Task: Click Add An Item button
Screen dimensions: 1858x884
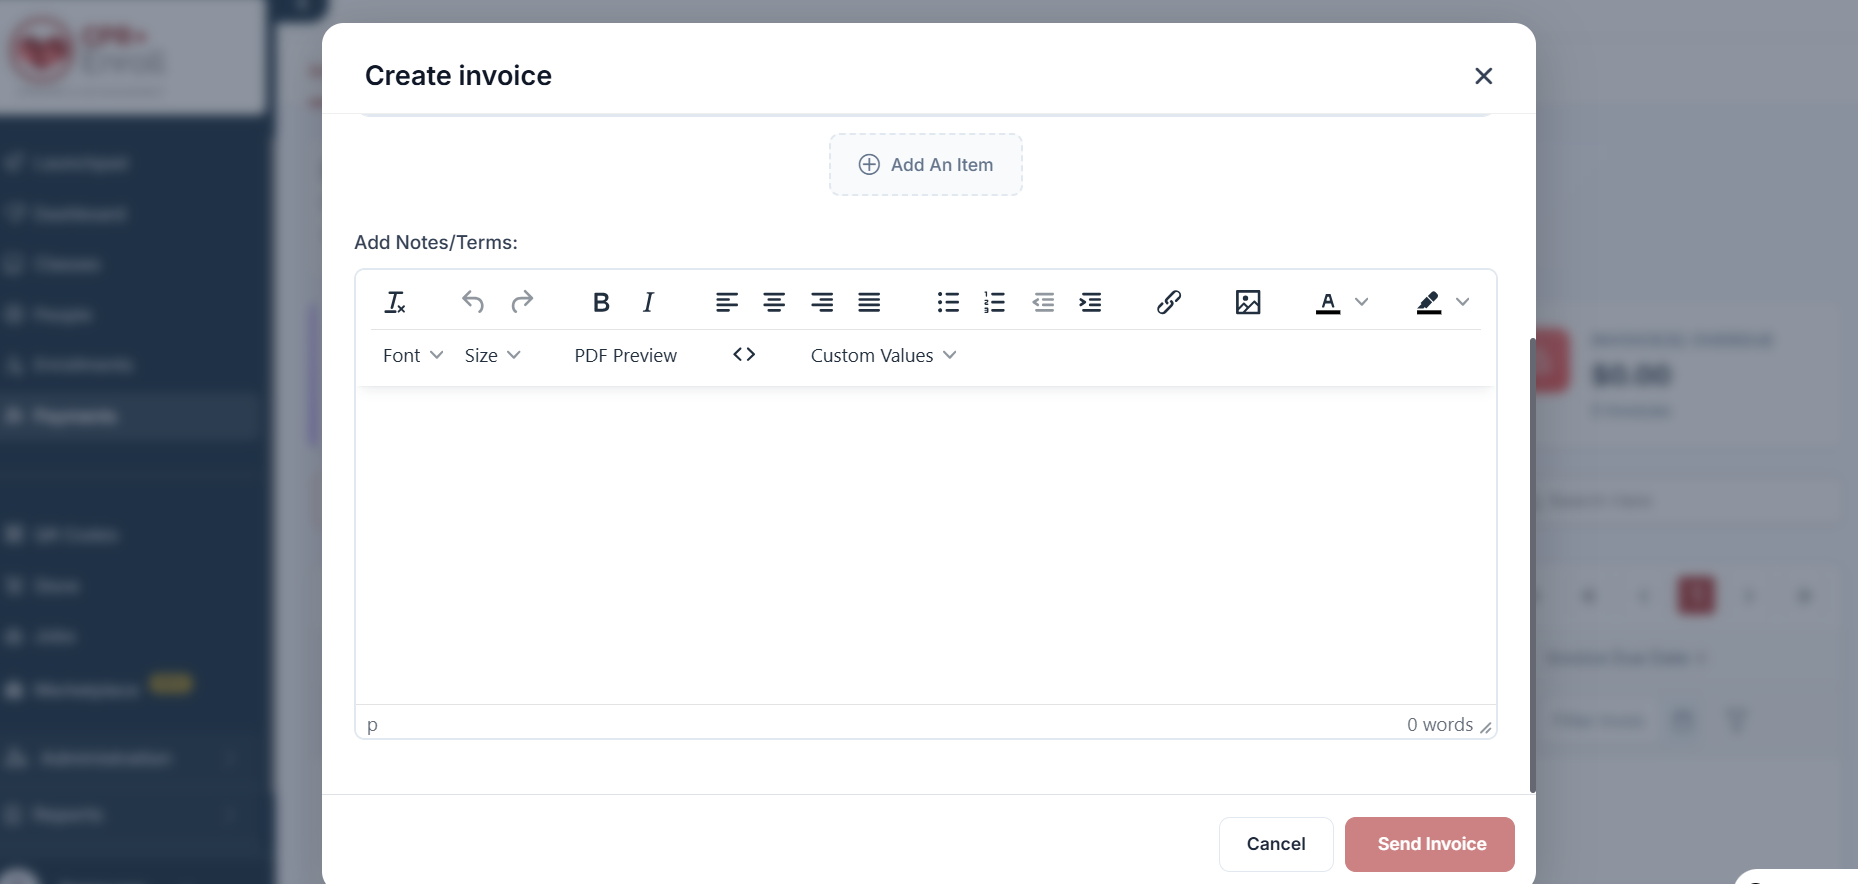Action: click(926, 165)
